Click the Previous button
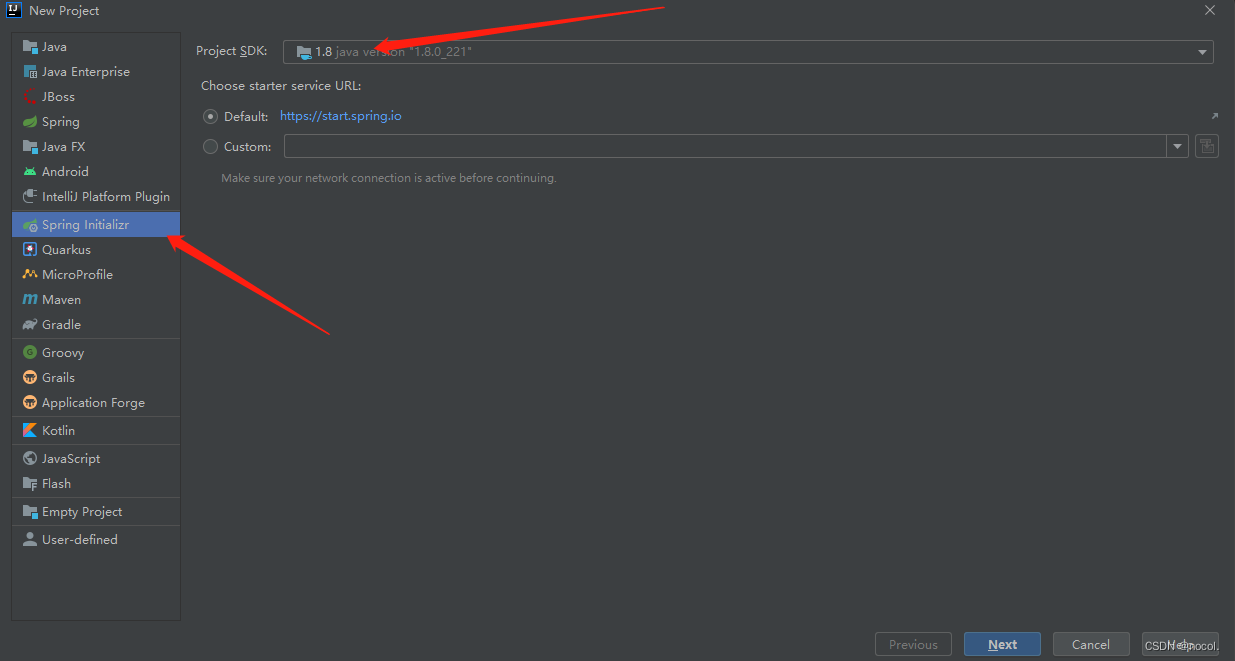The height and width of the screenshot is (661, 1235). (913, 645)
